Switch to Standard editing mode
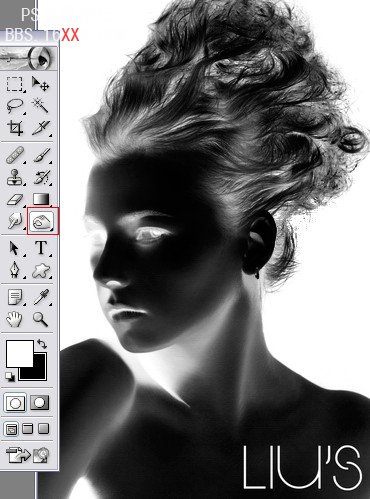 coord(15,403)
